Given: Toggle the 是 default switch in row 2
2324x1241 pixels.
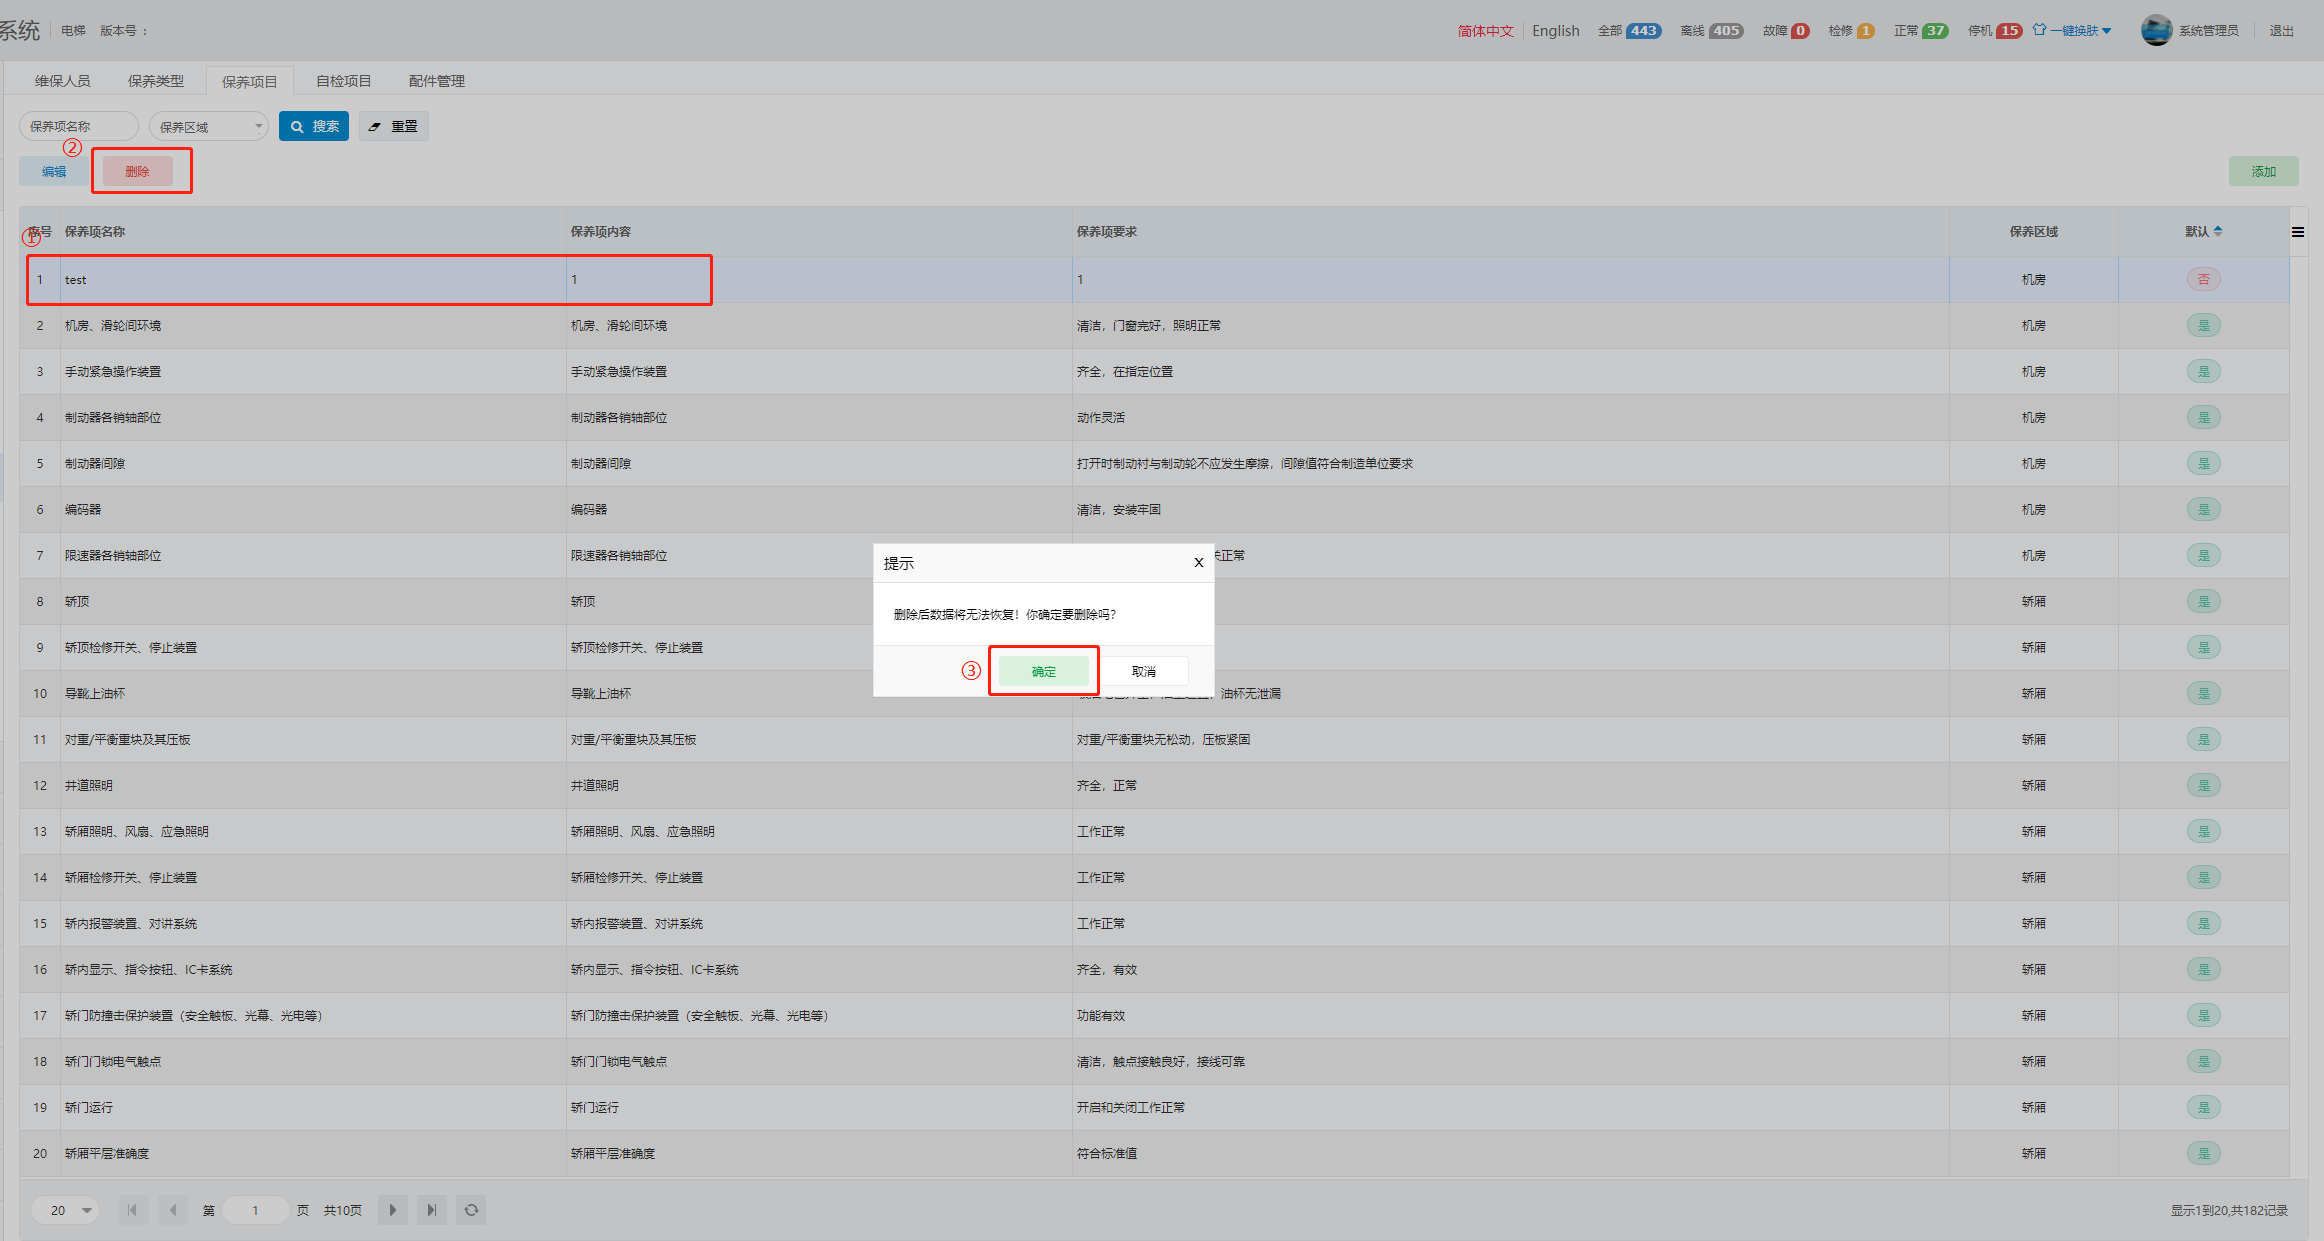Looking at the screenshot, I should 2203,326.
